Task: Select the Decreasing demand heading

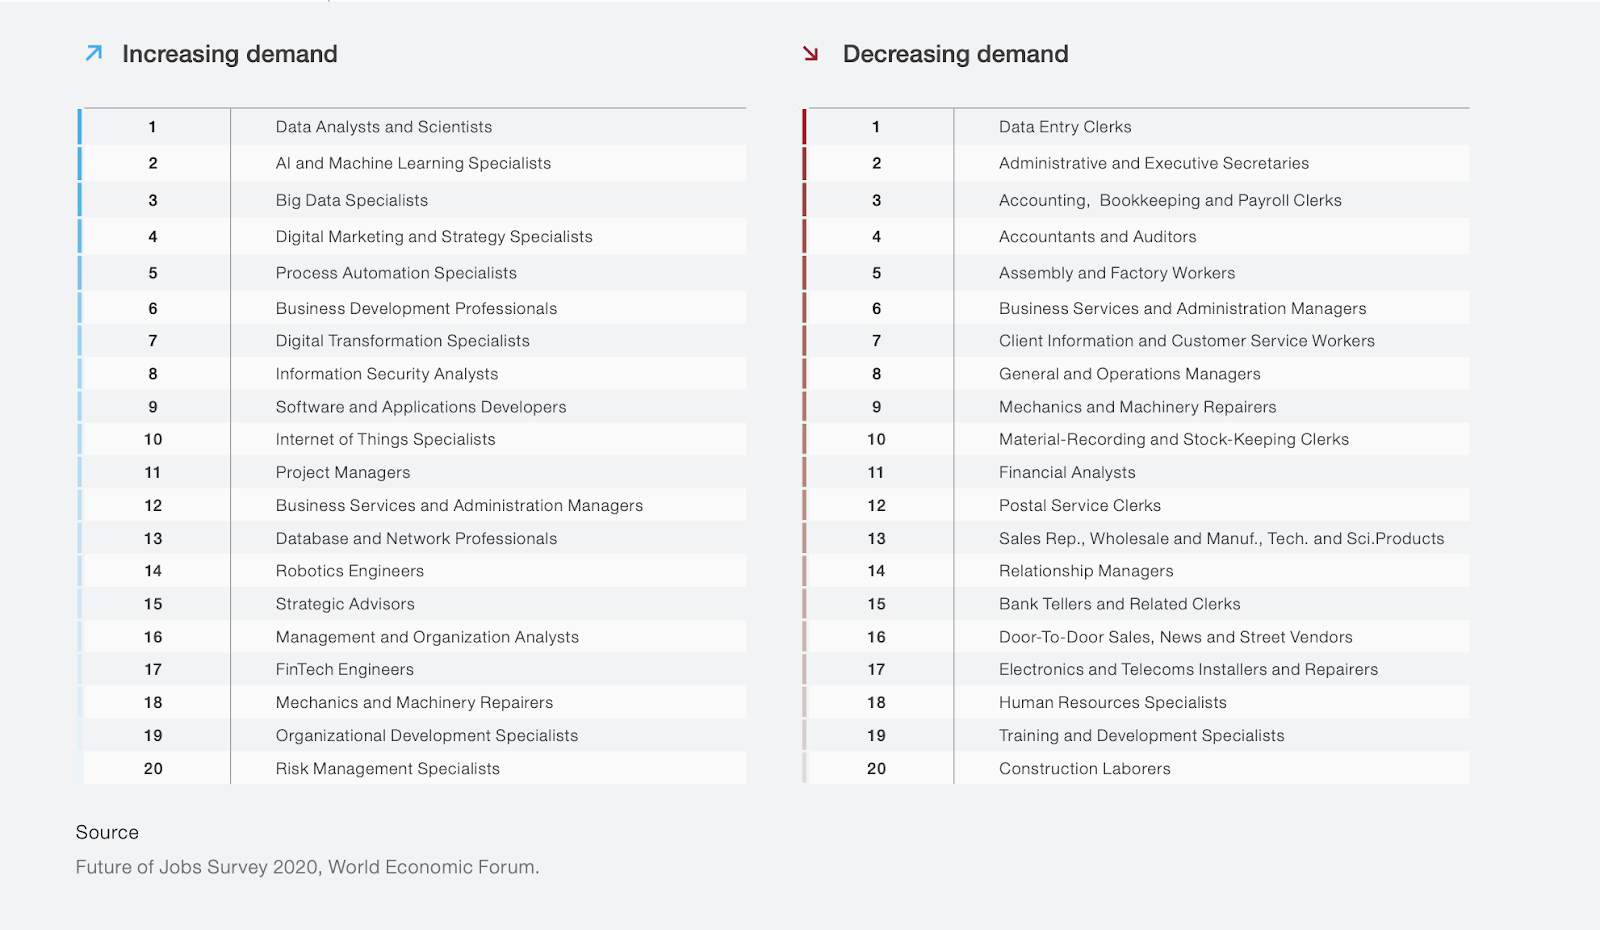Action: 956,54
